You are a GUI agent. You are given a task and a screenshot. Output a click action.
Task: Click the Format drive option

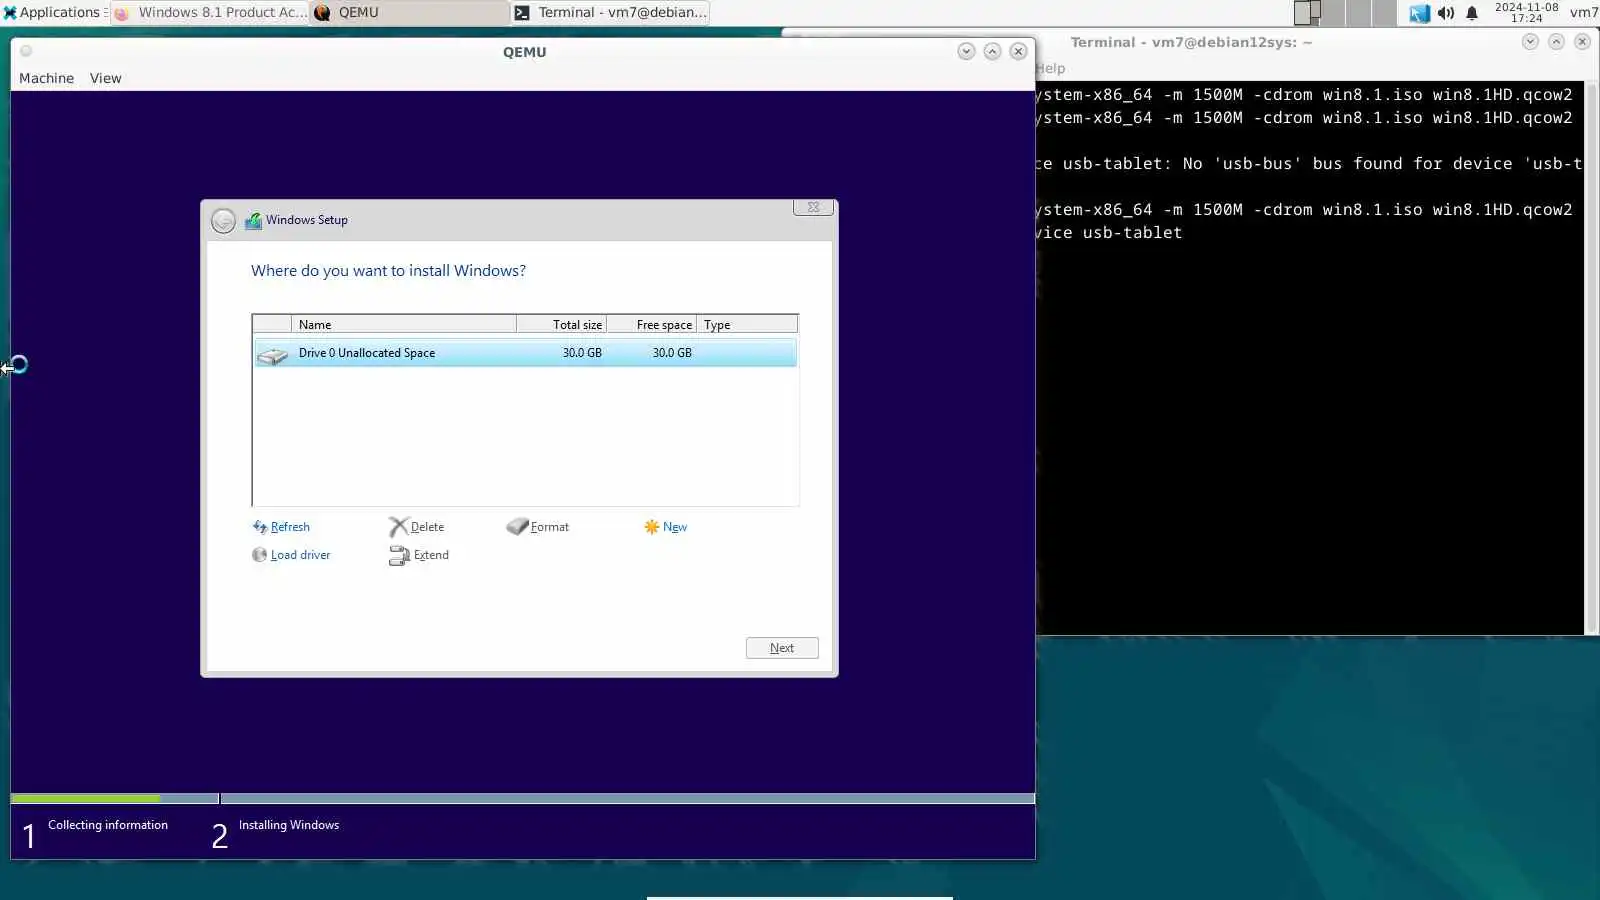pyautogui.click(x=538, y=527)
